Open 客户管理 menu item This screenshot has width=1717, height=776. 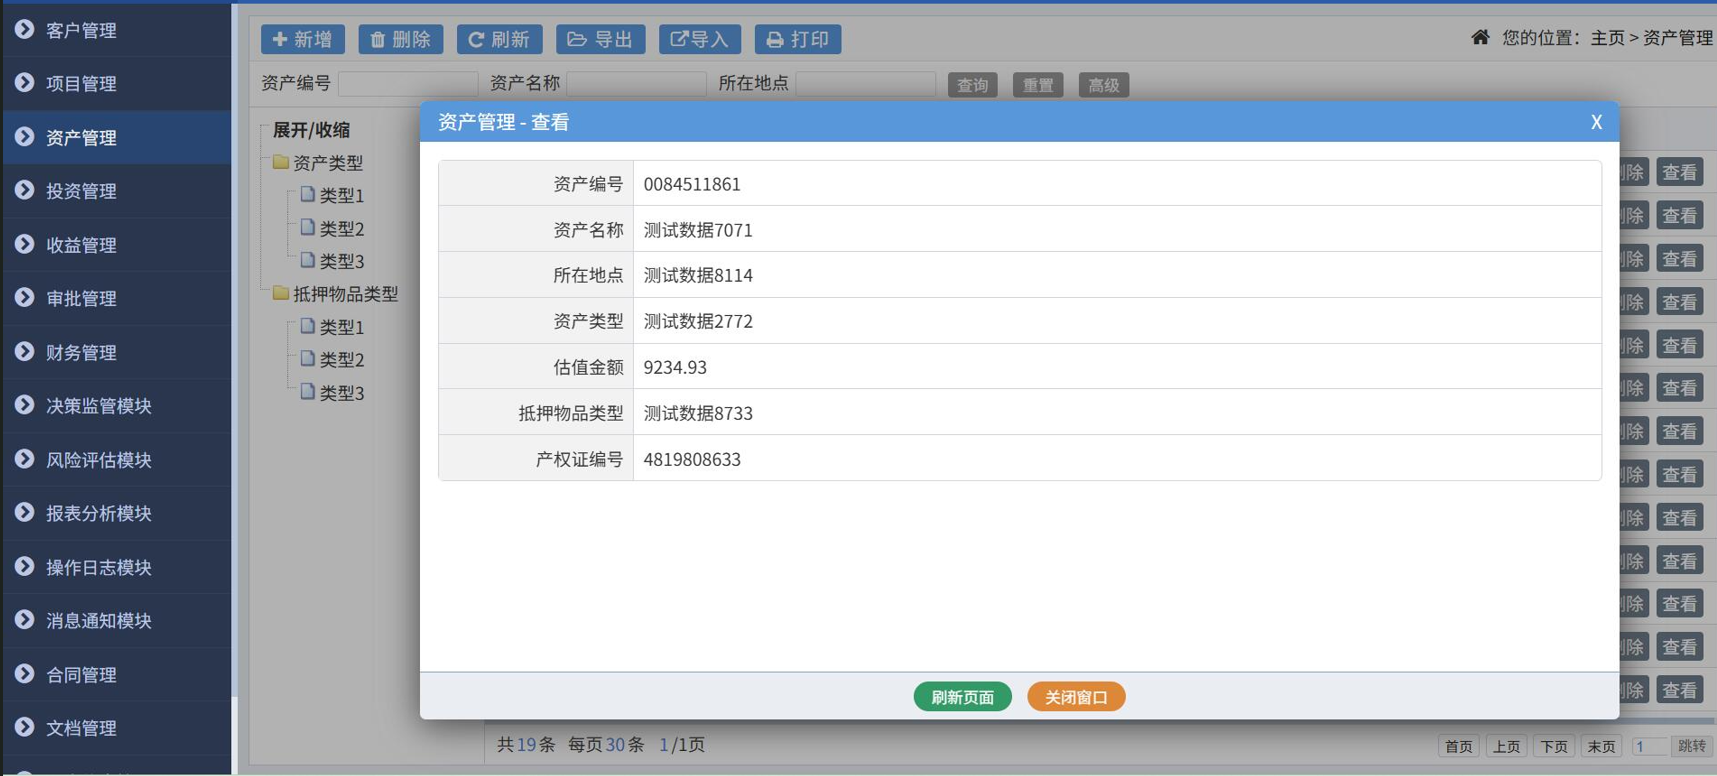pos(116,30)
